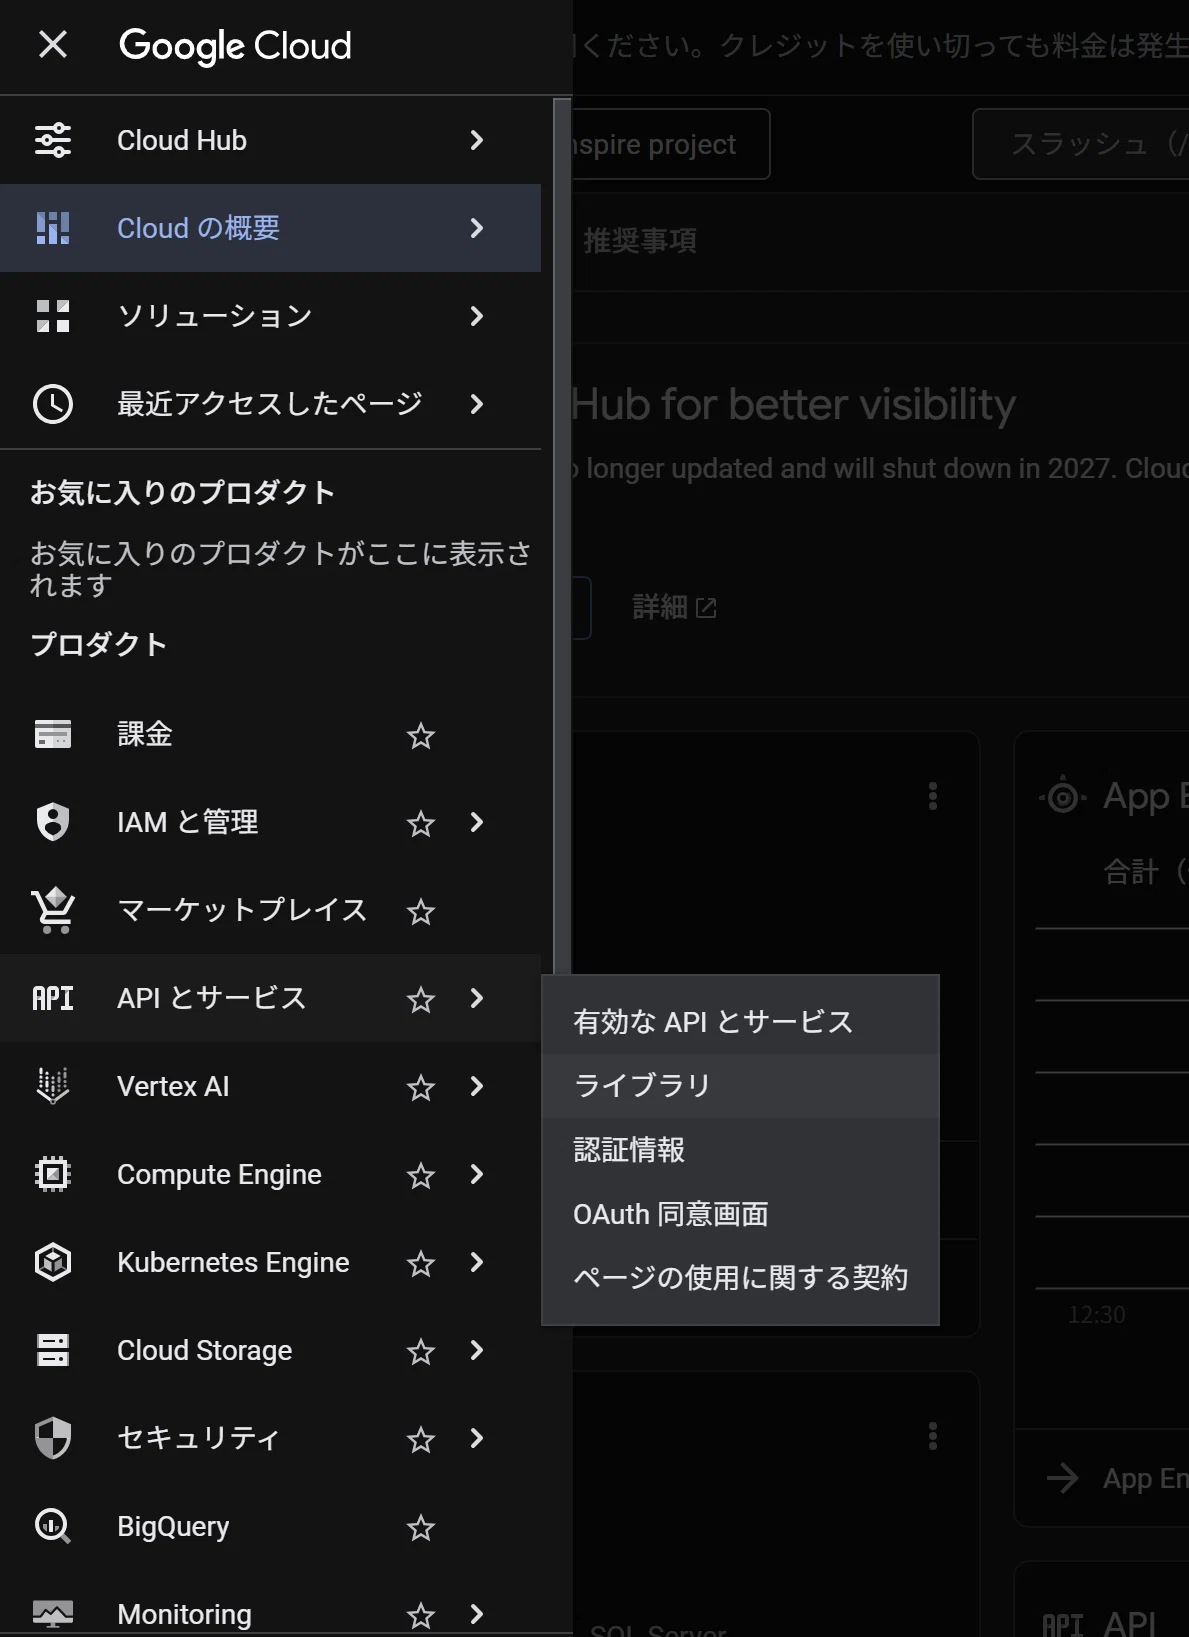The height and width of the screenshot is (1637, 1189).
Task: Click the Google Cloud logo
Action: [x=235, y=46]
